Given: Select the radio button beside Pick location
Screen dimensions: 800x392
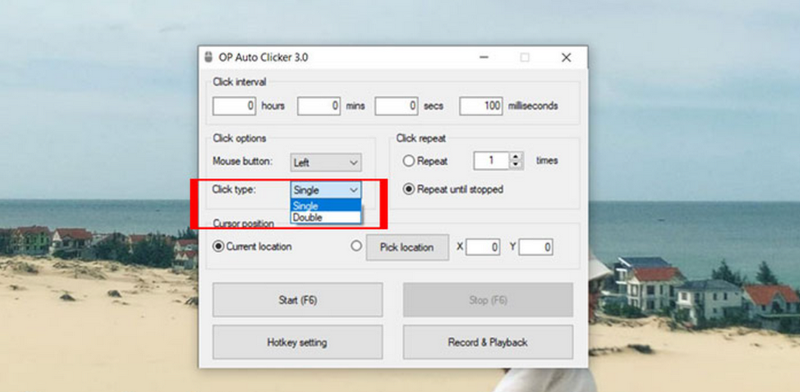Looking at the screenshot, I should tap(357, 246).
